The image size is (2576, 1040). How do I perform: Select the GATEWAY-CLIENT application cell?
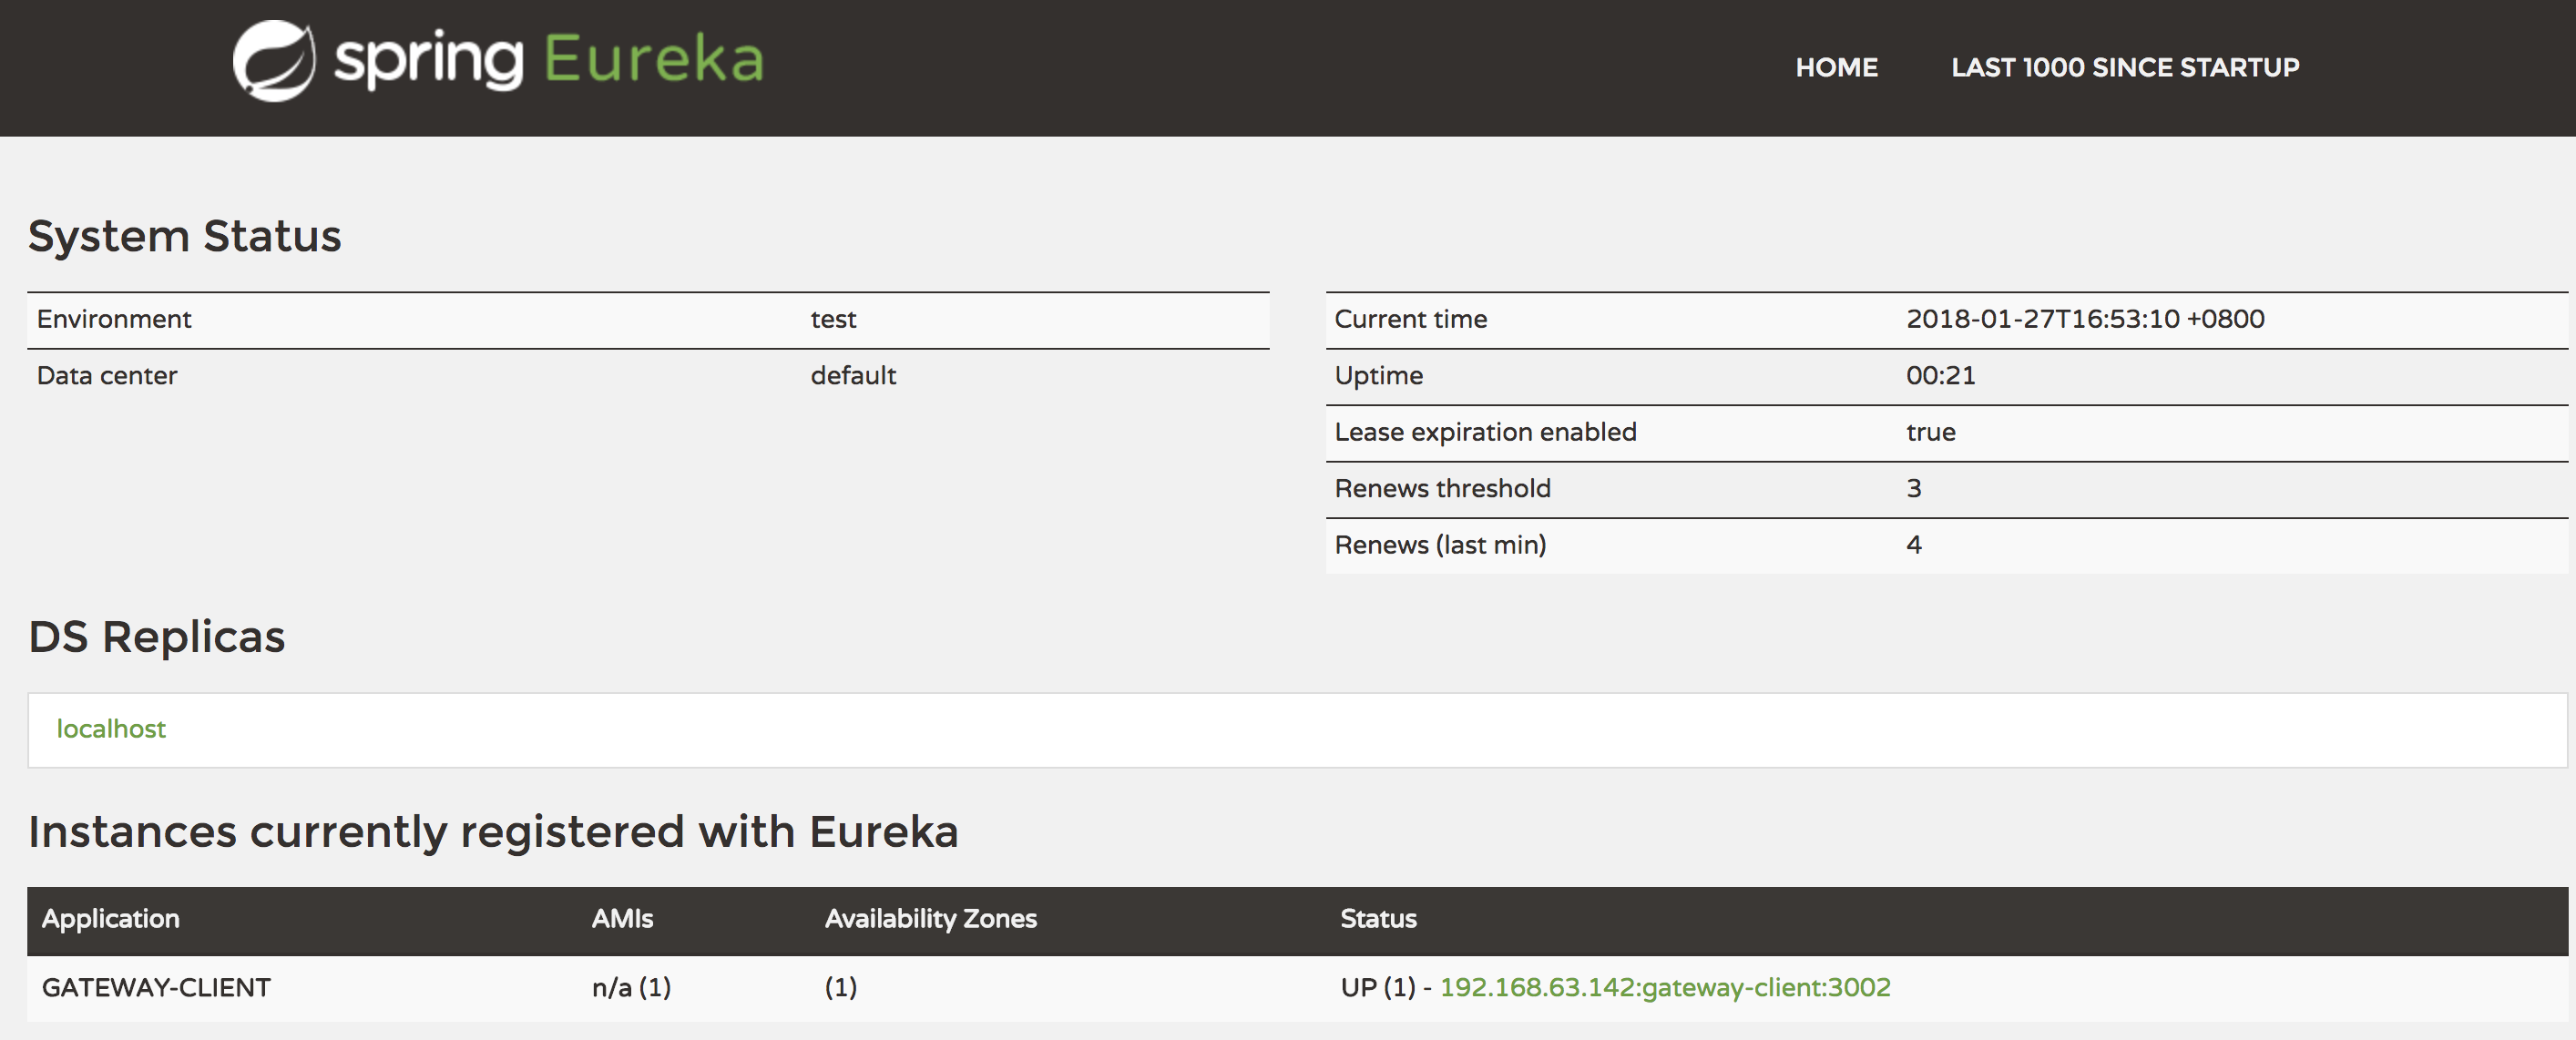[156, 988]
